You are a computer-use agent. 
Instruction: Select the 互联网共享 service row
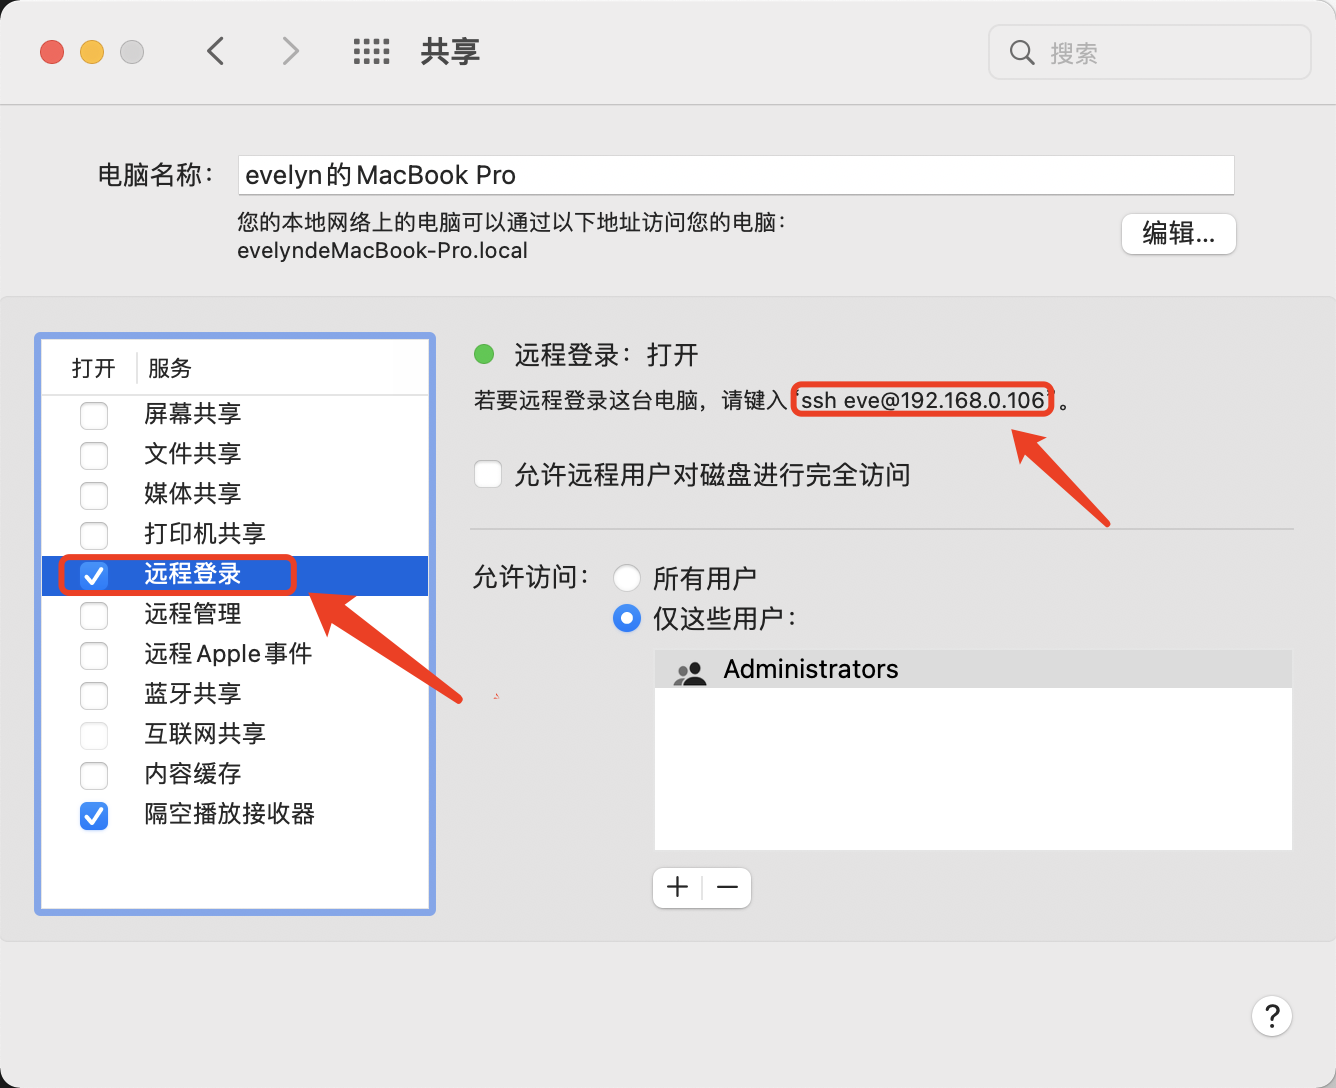click(235, 735)
